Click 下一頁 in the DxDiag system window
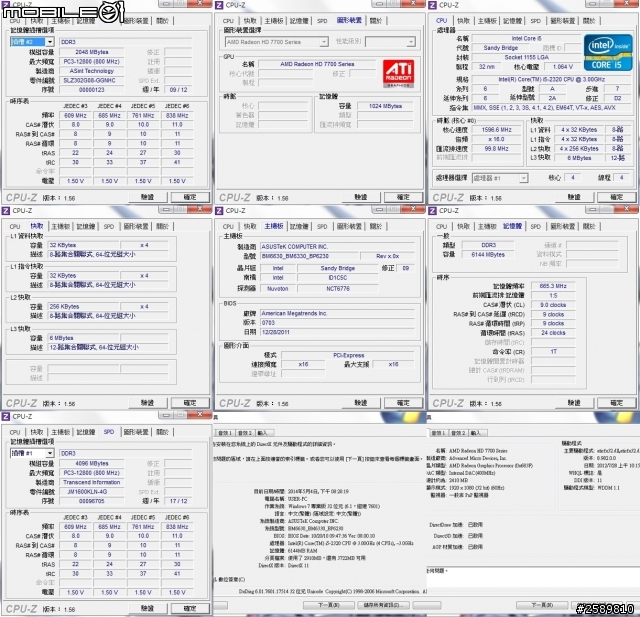This screenshot has height=617, width=640. (328, 605)
